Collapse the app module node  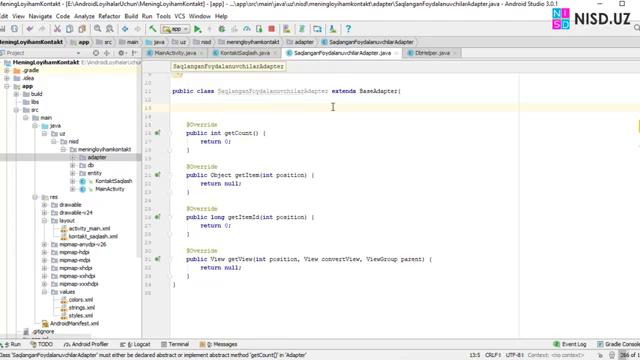pyautogui.click(x=7, y=87)
